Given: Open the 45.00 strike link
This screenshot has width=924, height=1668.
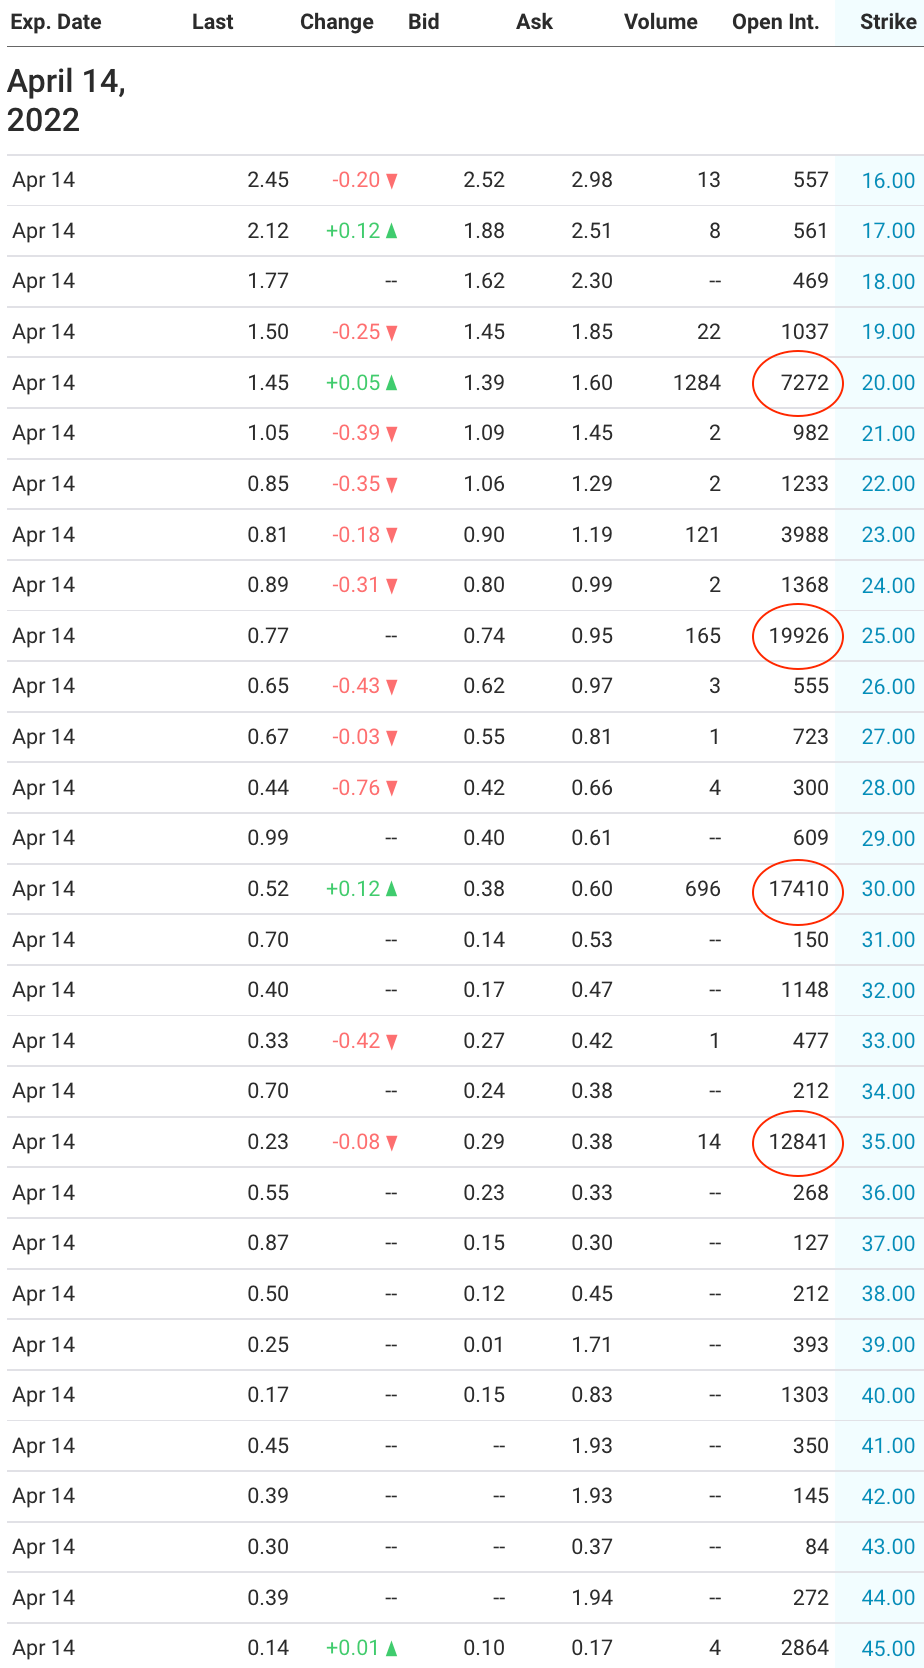Looking at the screenshot, I should click(888, 1648).
